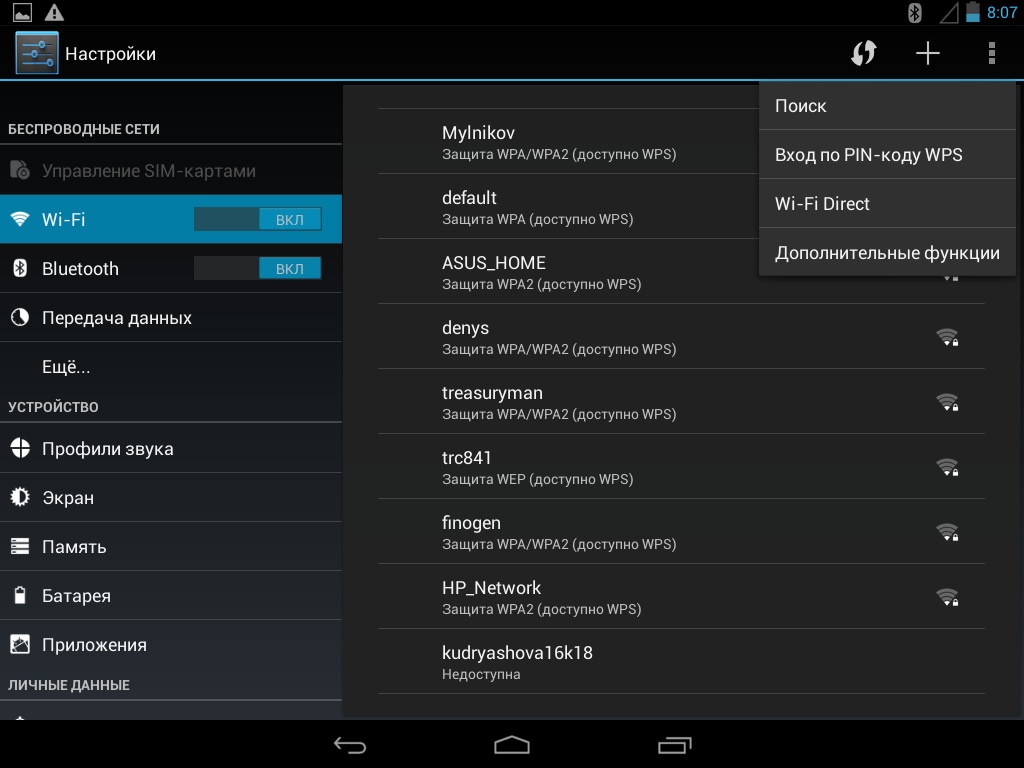Disable the Bluetooth toggle switch
The height and width of the screenshot is (768, 1024).
pos(258,268)
